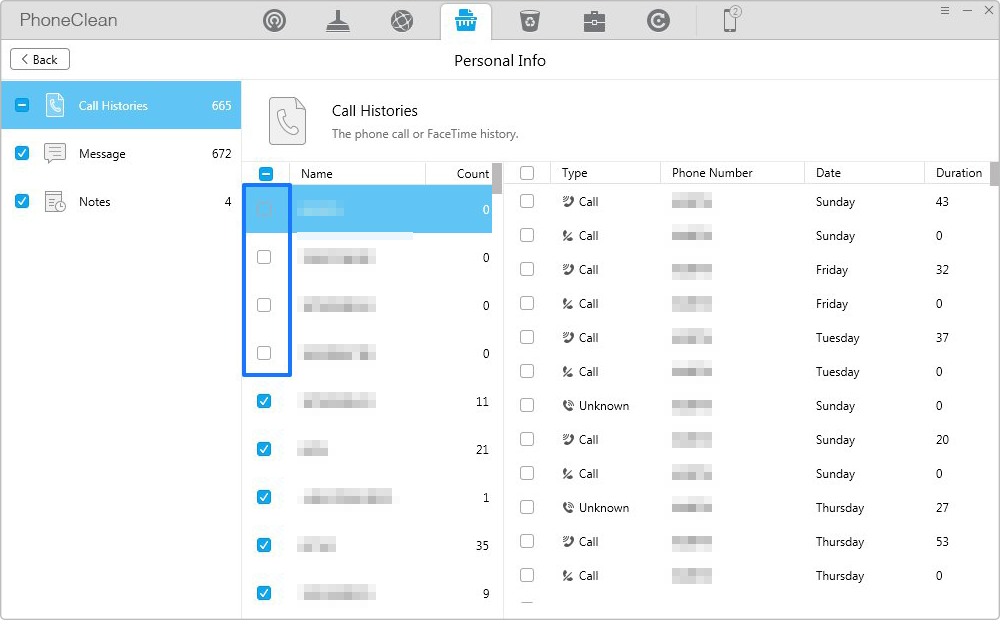The height and width of the screenshot is (620, 1000).
Task: Click the Back button
Action: coord(39,59)
